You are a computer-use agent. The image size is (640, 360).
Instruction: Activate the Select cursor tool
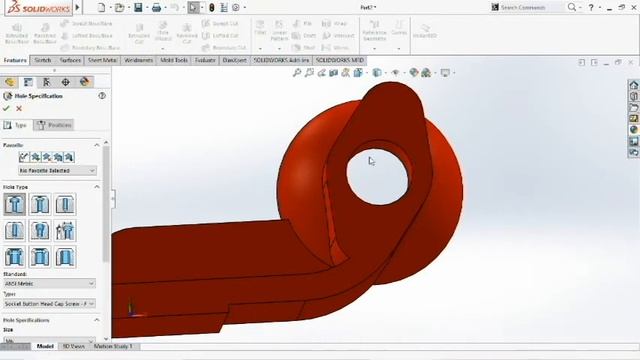193,7
